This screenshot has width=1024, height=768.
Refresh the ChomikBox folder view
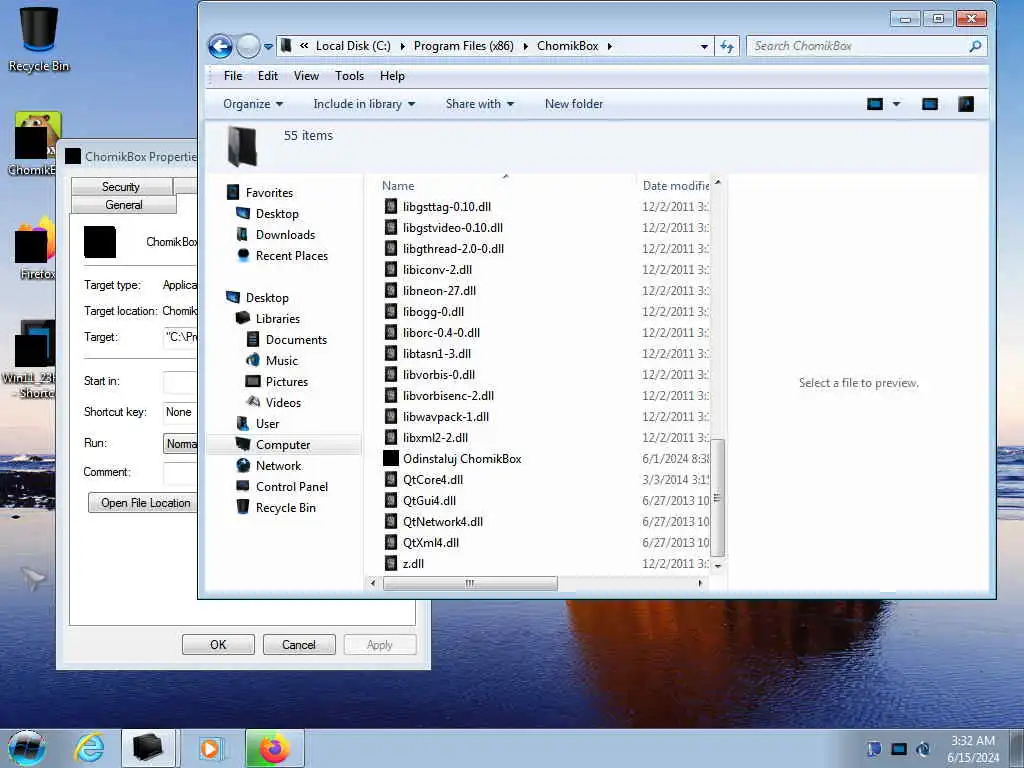(727, 46)
